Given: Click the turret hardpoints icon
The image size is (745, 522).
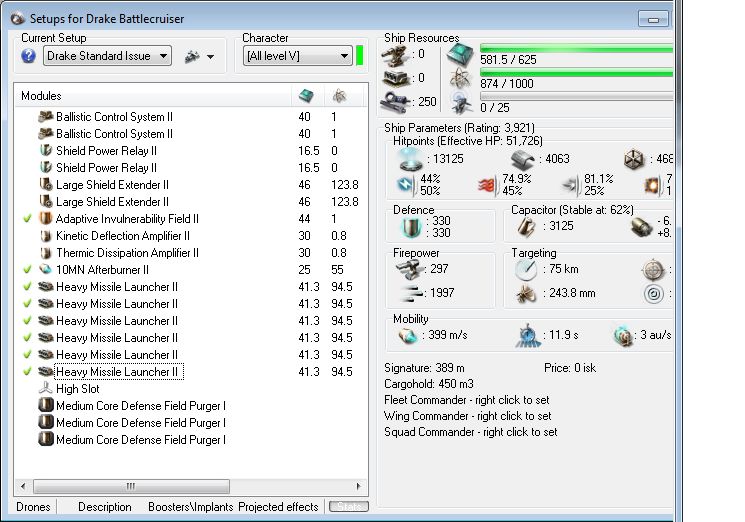Looking at the screenshot, I should (x=395, y=57).
